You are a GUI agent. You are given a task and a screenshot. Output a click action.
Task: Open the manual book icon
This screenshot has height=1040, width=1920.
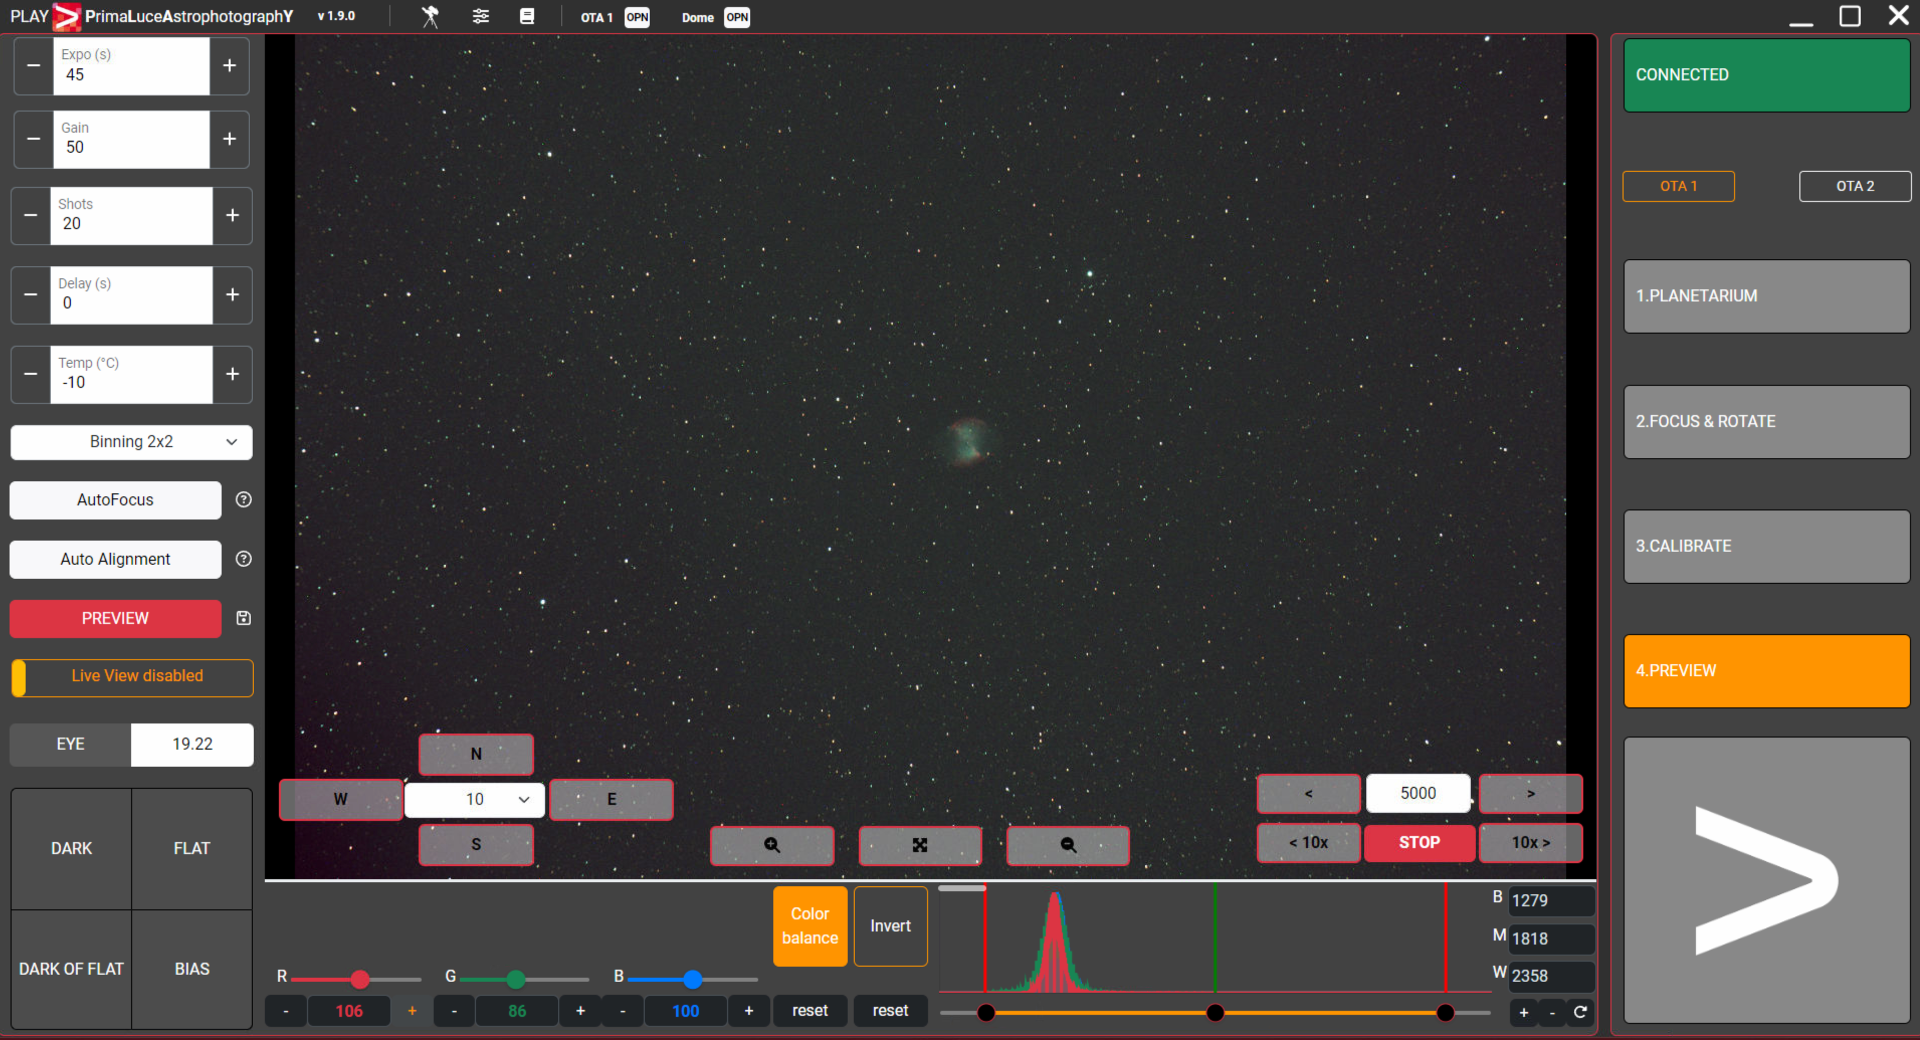[527, 17]
